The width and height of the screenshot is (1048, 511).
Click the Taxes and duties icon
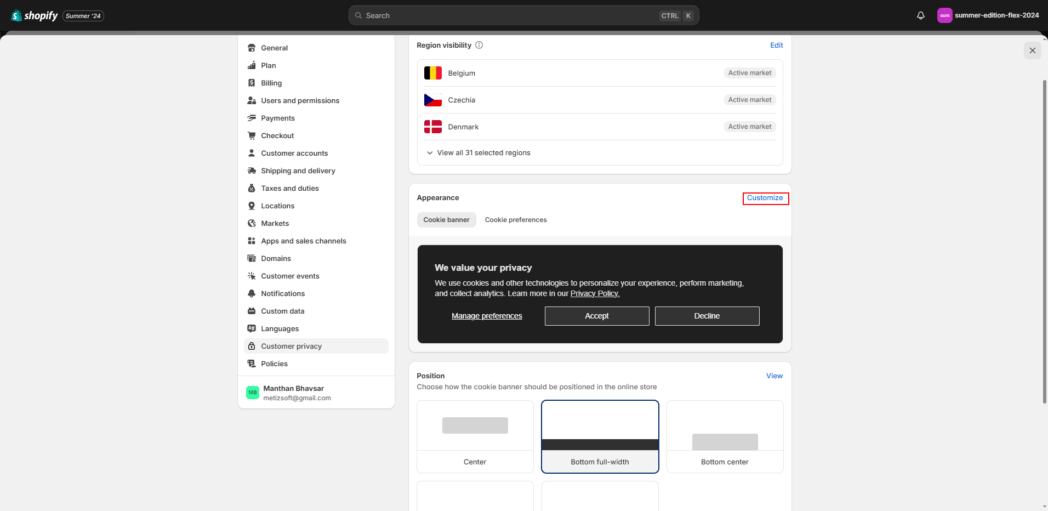[251, 188]
